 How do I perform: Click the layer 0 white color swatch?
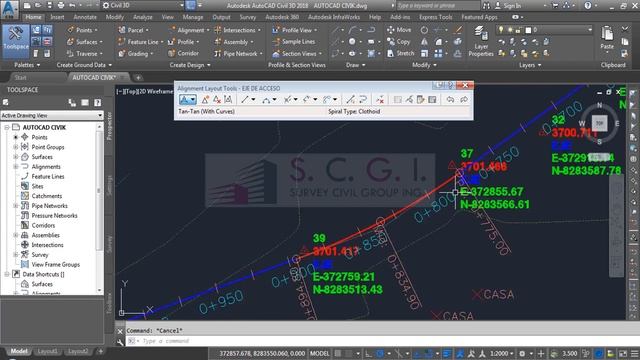528,30
